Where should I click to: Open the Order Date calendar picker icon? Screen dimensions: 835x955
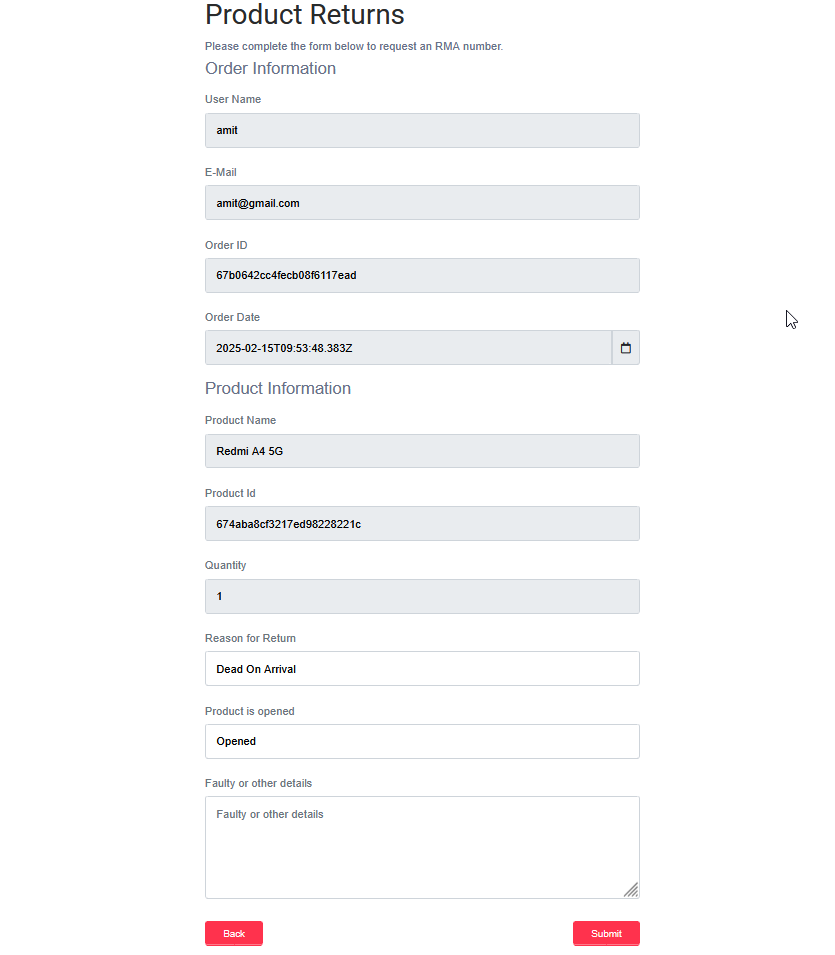click(x=626, y=348)
